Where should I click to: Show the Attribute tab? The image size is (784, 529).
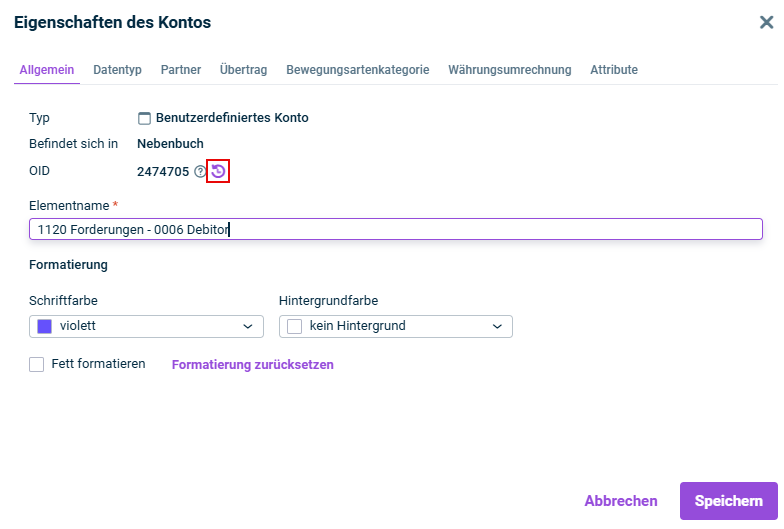pyautogui.click(x=614, y=70)
